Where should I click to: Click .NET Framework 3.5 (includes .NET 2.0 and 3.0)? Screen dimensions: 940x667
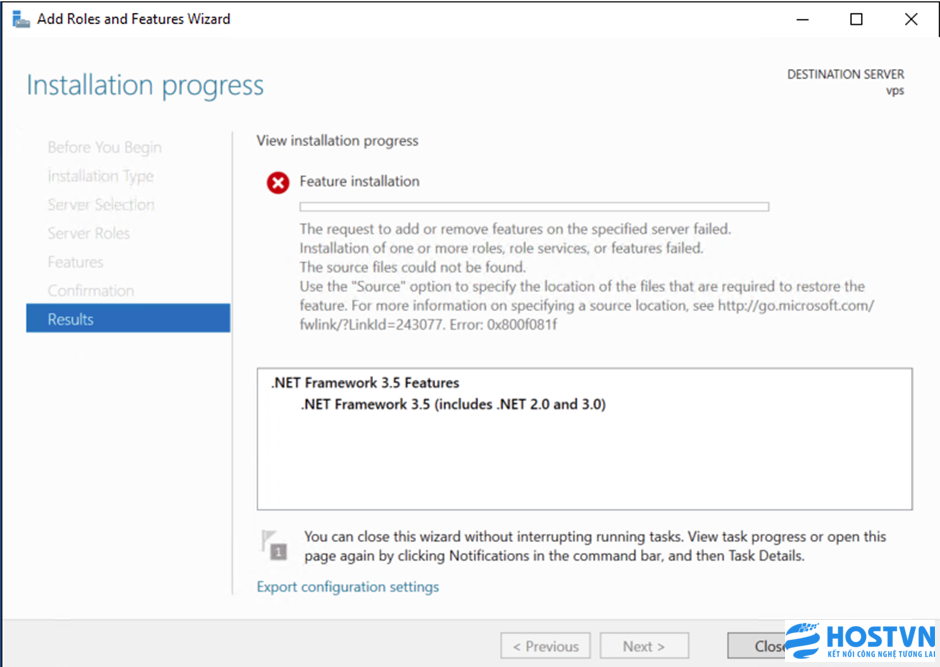453,405
